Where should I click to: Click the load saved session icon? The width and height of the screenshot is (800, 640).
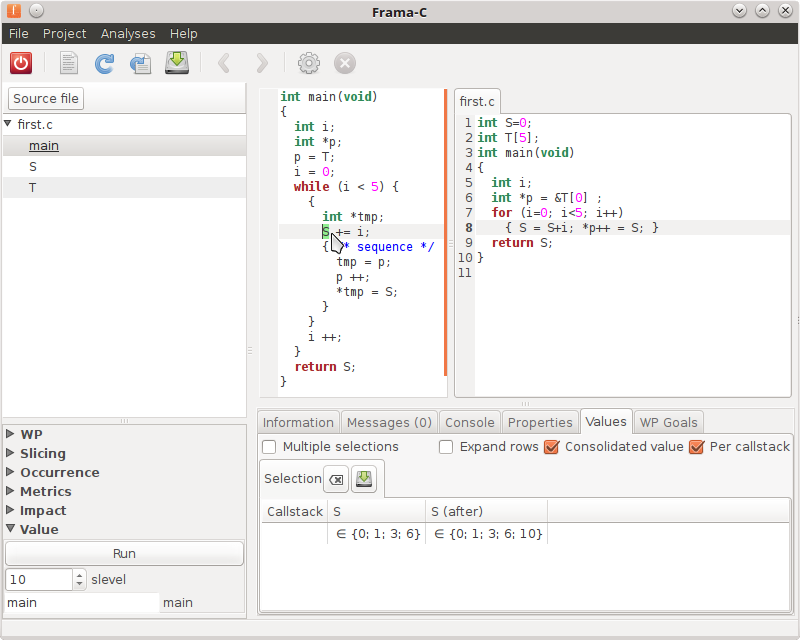[140, 63]
